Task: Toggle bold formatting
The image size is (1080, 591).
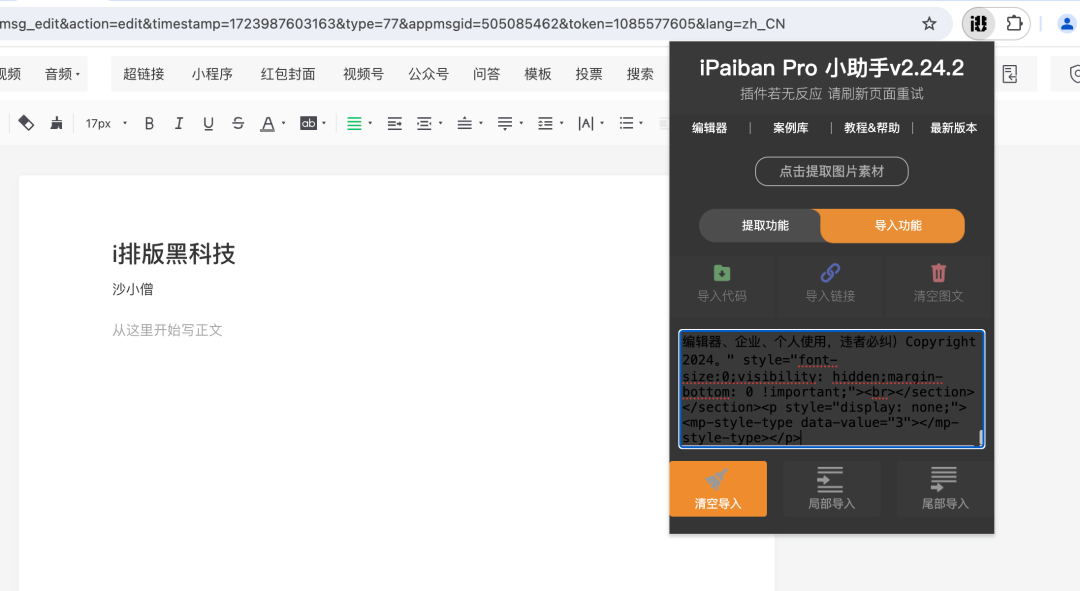Action: click(x=149, y=123)
